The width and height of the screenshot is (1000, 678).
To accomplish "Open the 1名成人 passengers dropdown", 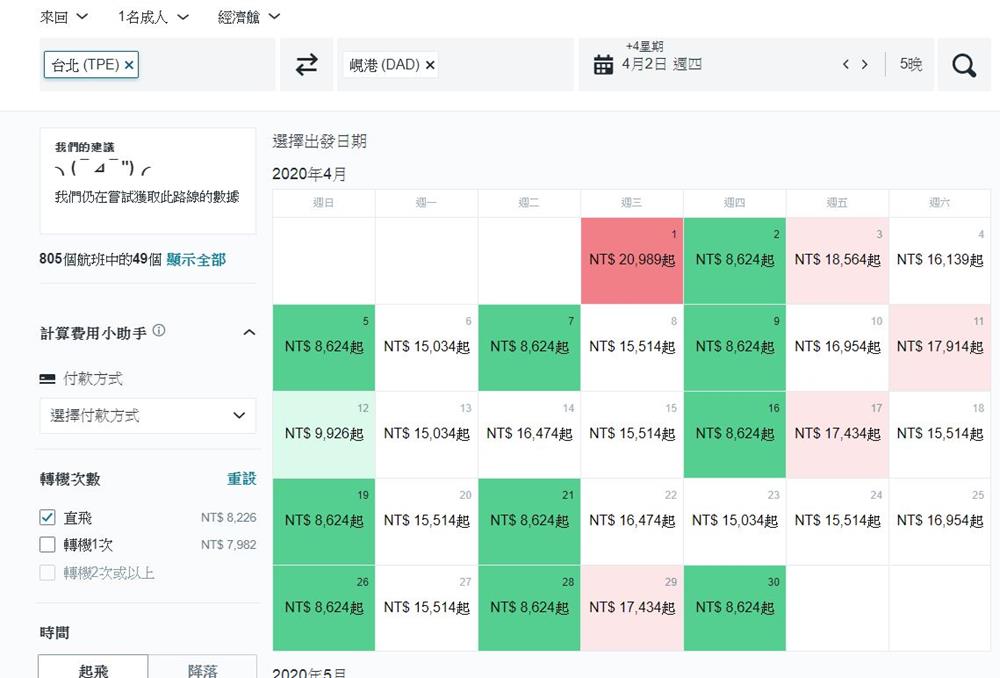I will click(155, 17).
